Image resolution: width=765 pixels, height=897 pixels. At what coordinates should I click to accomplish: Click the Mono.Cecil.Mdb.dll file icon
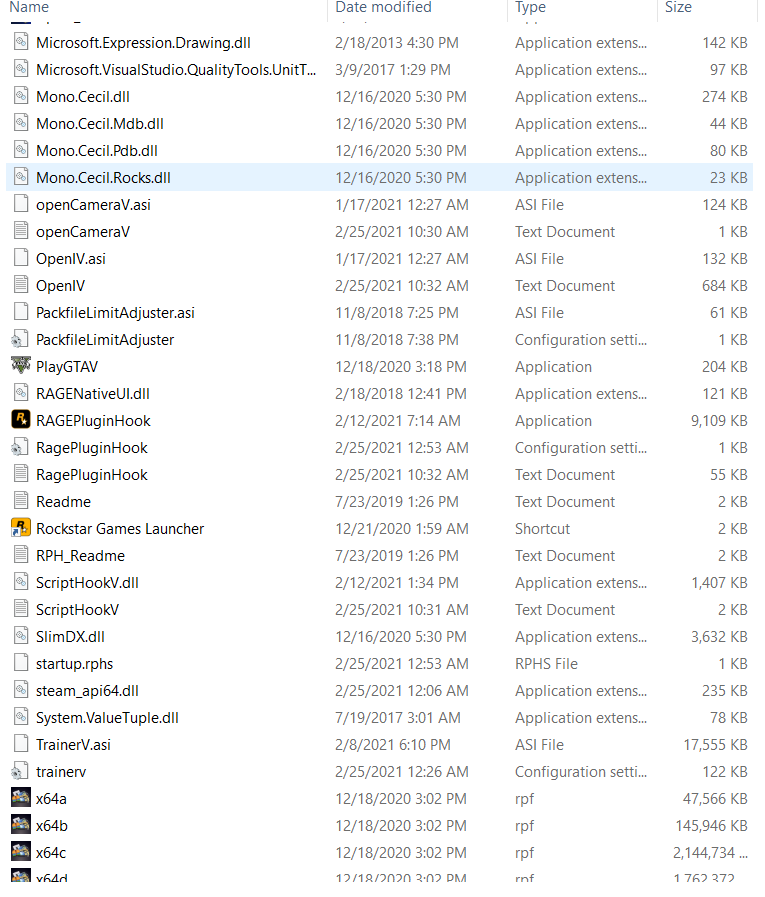point(21,123)
